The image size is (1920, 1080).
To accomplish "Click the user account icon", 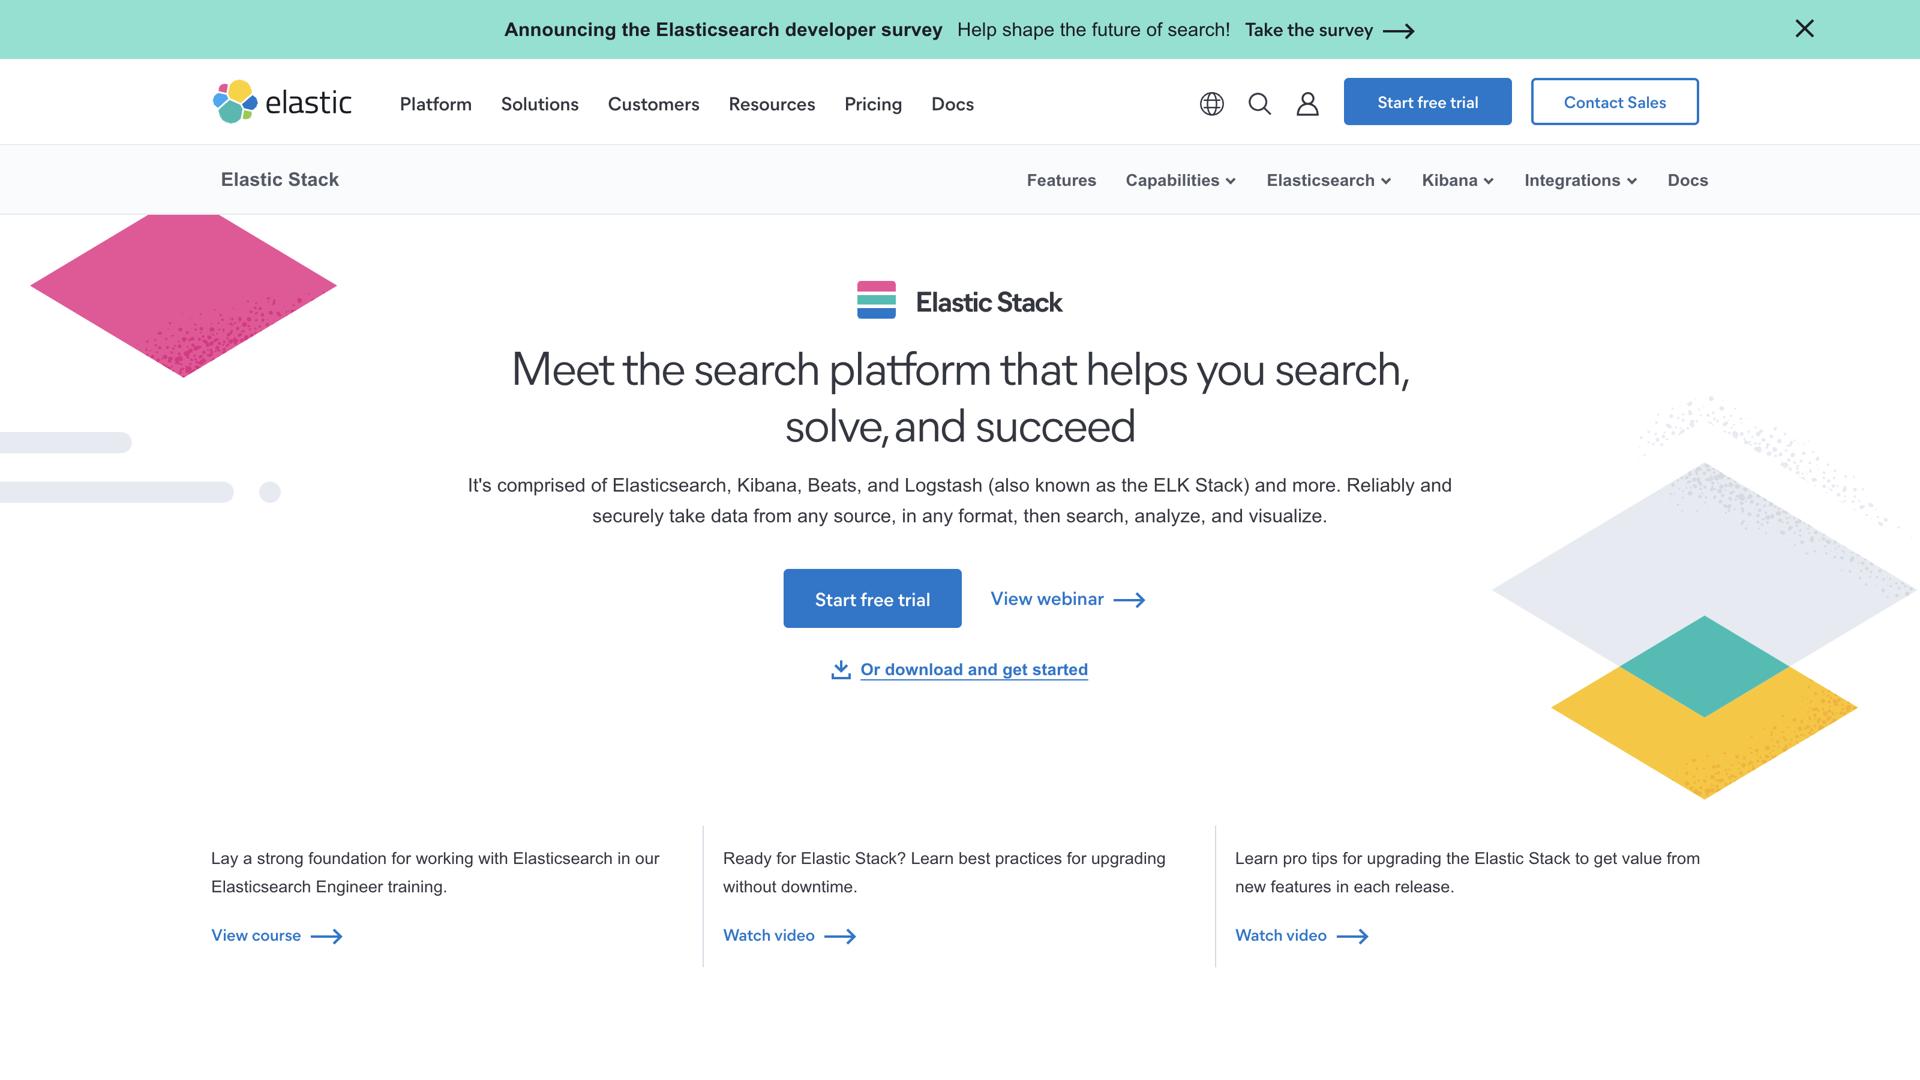I will [x=1307, y=104].
